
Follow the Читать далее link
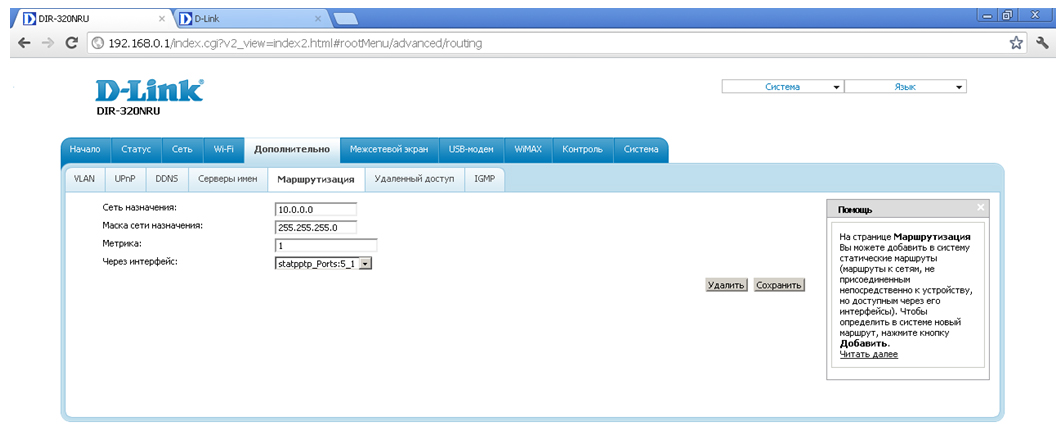(868, 354)
